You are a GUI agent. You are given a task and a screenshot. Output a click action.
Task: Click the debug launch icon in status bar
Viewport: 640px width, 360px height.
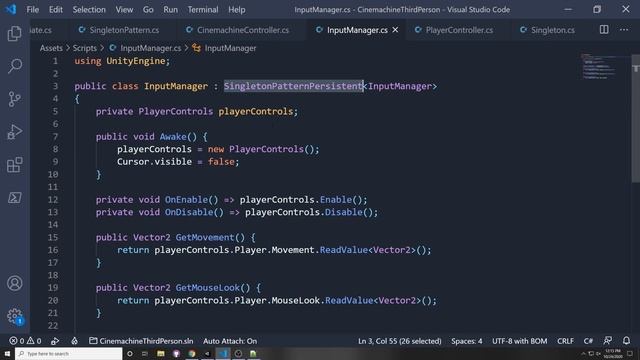click(x=55, y=341)
